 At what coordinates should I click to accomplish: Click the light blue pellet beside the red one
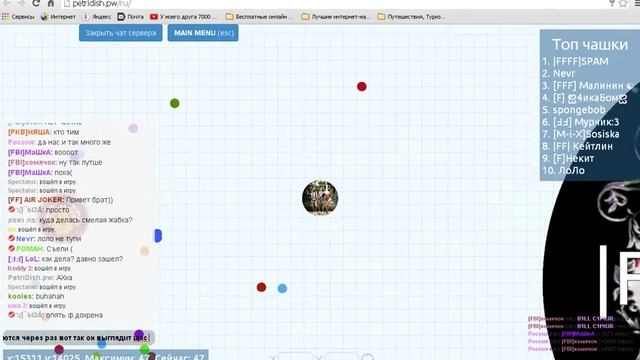coord(282,289)
